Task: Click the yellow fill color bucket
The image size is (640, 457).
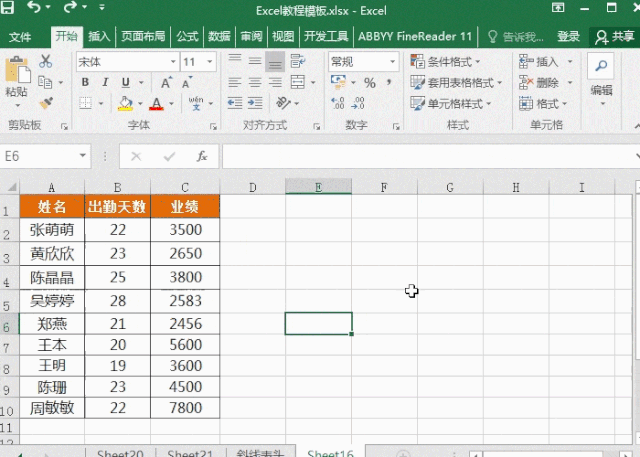Action: click(x=125, y=103)
